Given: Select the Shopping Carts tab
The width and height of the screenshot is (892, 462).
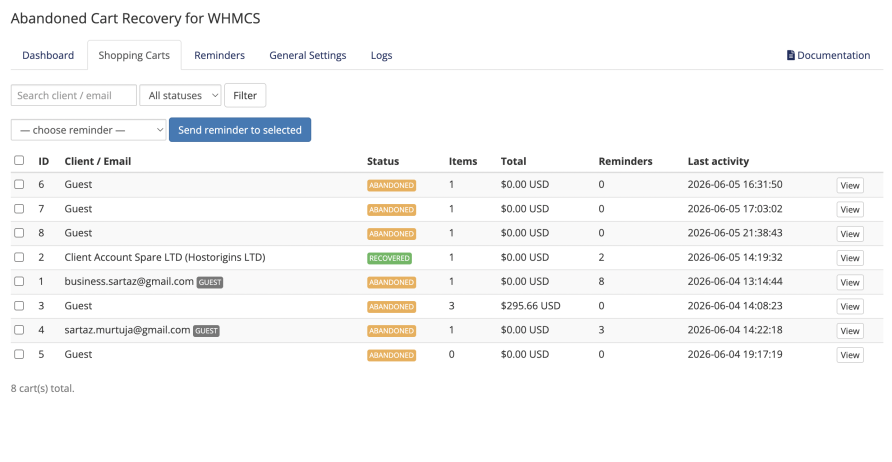Looking at the screenshot, I should click(x=134, y=55).
